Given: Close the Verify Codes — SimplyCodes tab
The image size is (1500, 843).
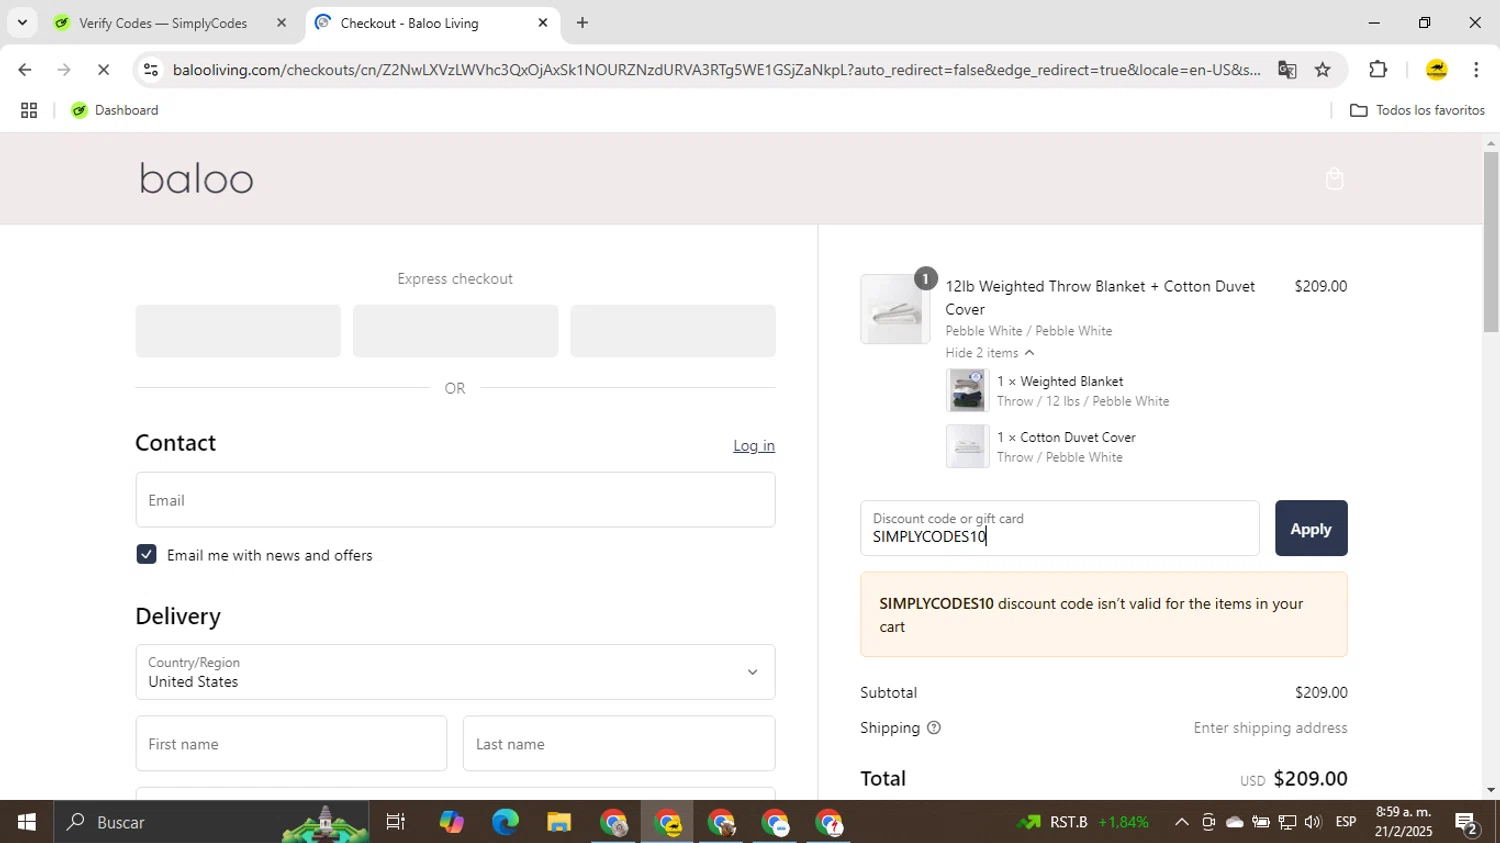Looking at the screenshot, I should pos(281,22).
